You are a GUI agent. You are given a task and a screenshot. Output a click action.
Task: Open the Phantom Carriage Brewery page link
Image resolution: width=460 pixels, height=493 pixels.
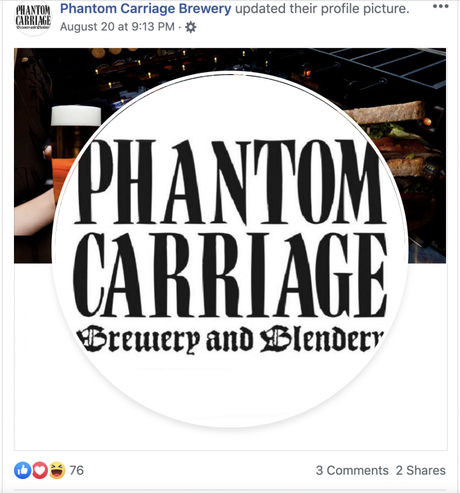click(x=145, y=9)
